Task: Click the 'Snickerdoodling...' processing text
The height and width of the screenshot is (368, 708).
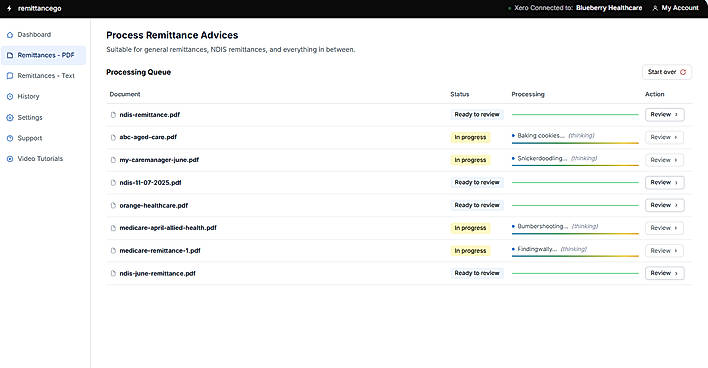Action: [x=542, y=158]
